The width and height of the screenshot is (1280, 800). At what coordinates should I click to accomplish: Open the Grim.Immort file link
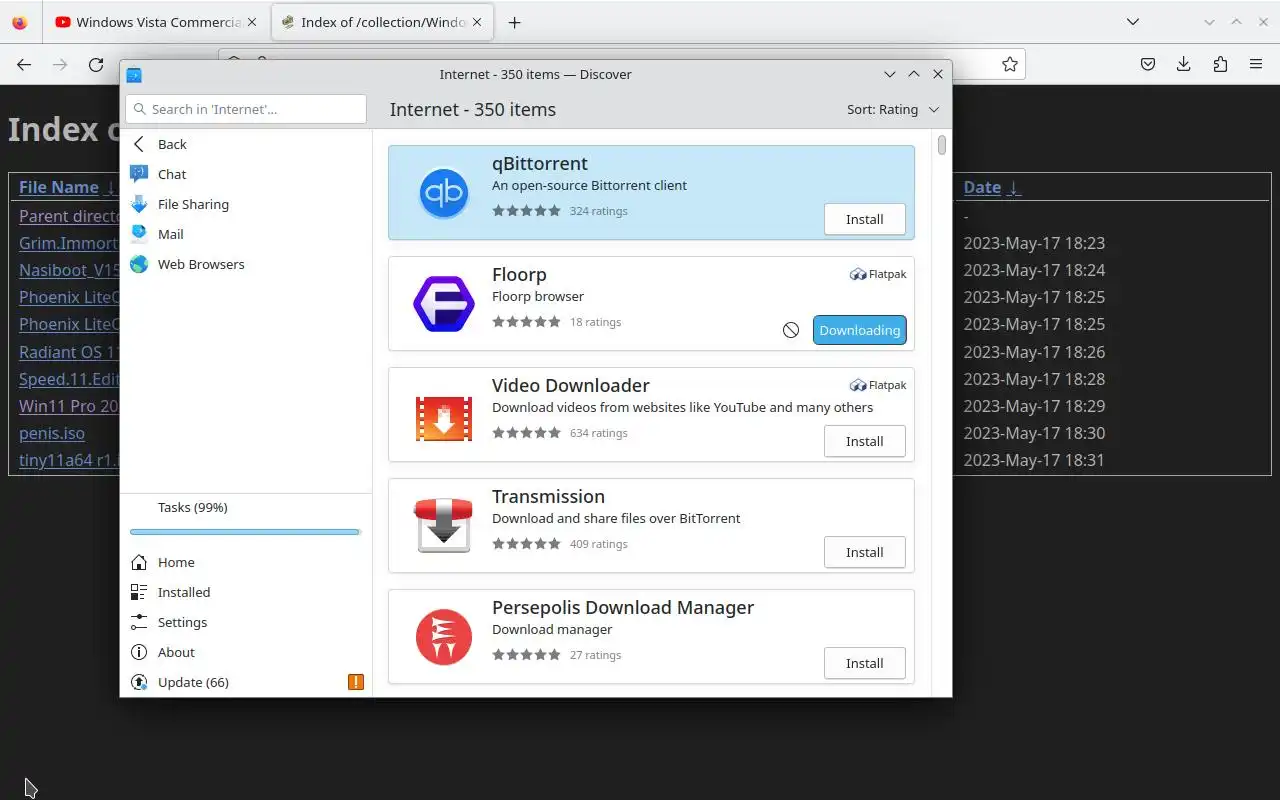69,243
